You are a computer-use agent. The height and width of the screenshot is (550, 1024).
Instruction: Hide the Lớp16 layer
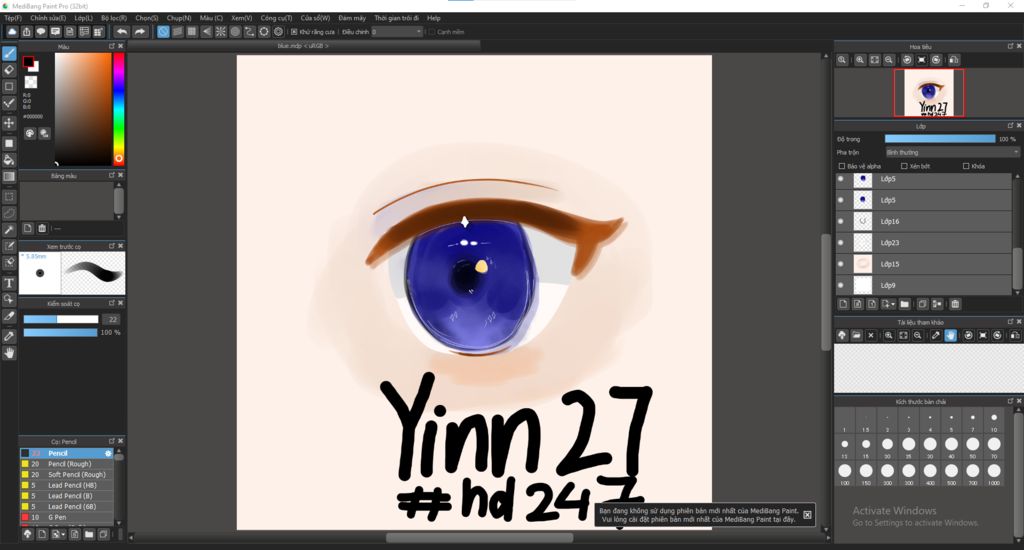[841, 221]
